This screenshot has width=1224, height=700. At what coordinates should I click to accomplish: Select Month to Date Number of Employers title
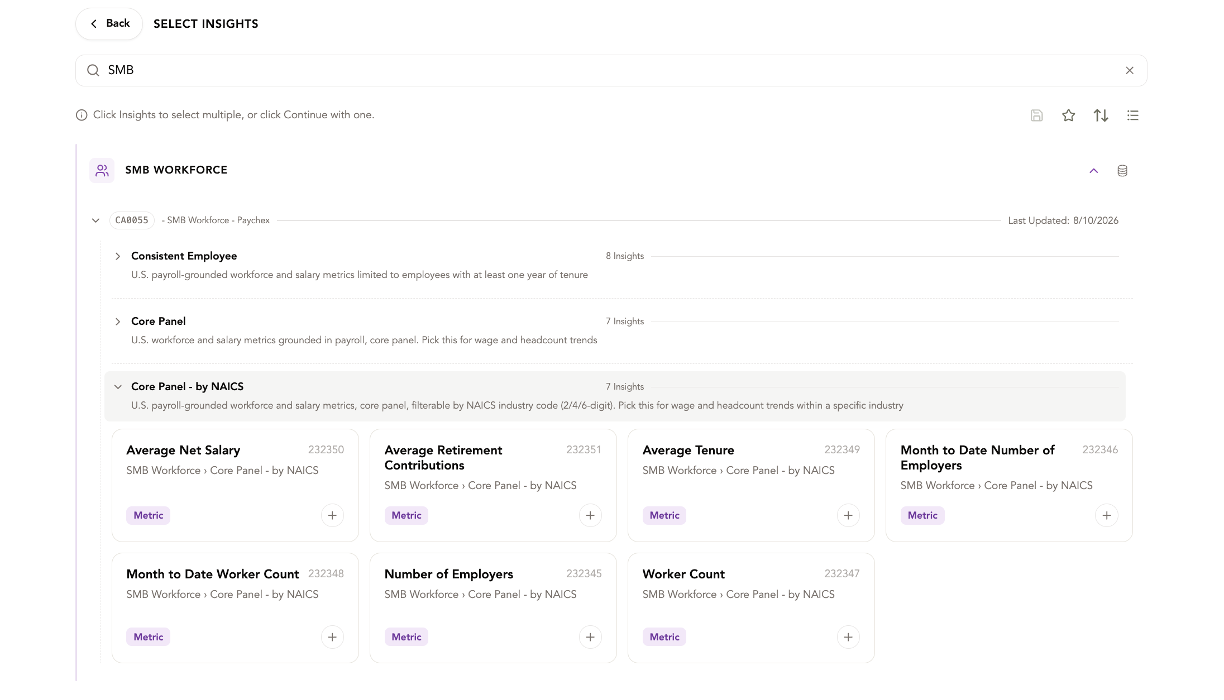977,457
